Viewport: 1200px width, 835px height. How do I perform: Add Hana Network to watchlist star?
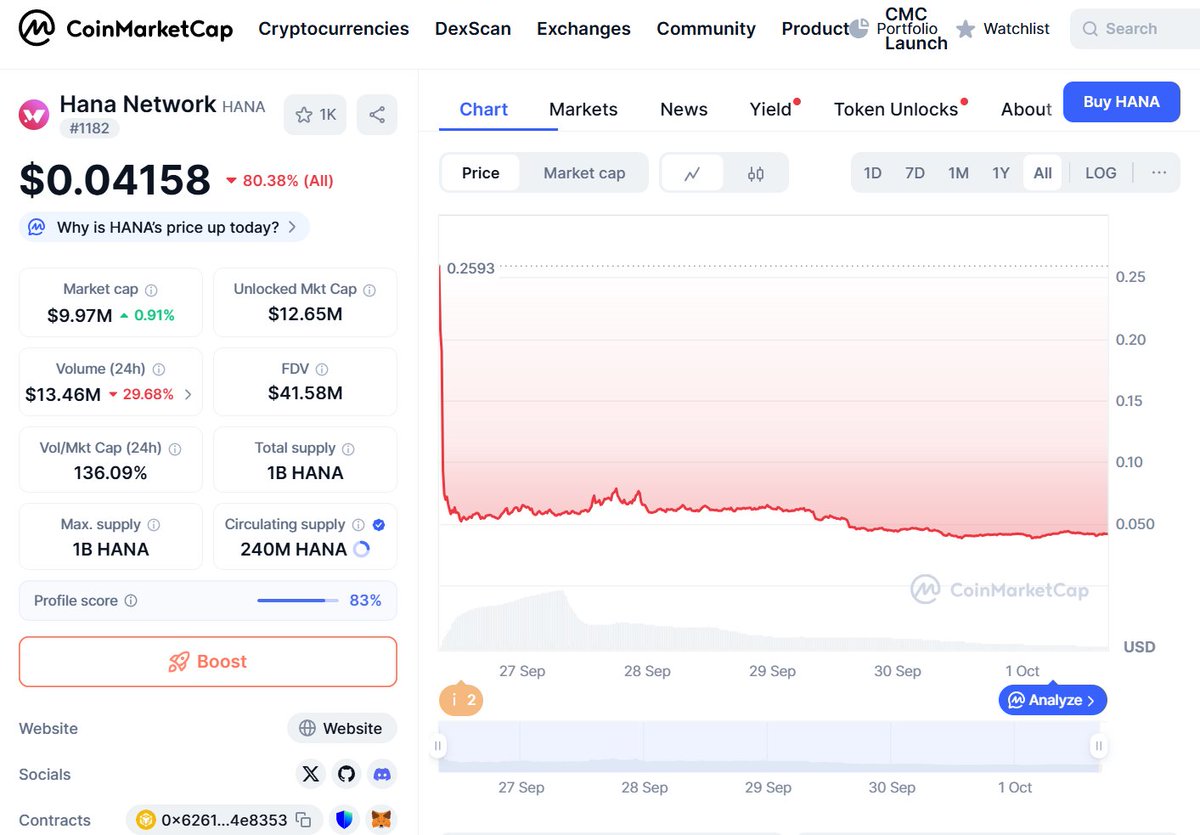point(316,115)
